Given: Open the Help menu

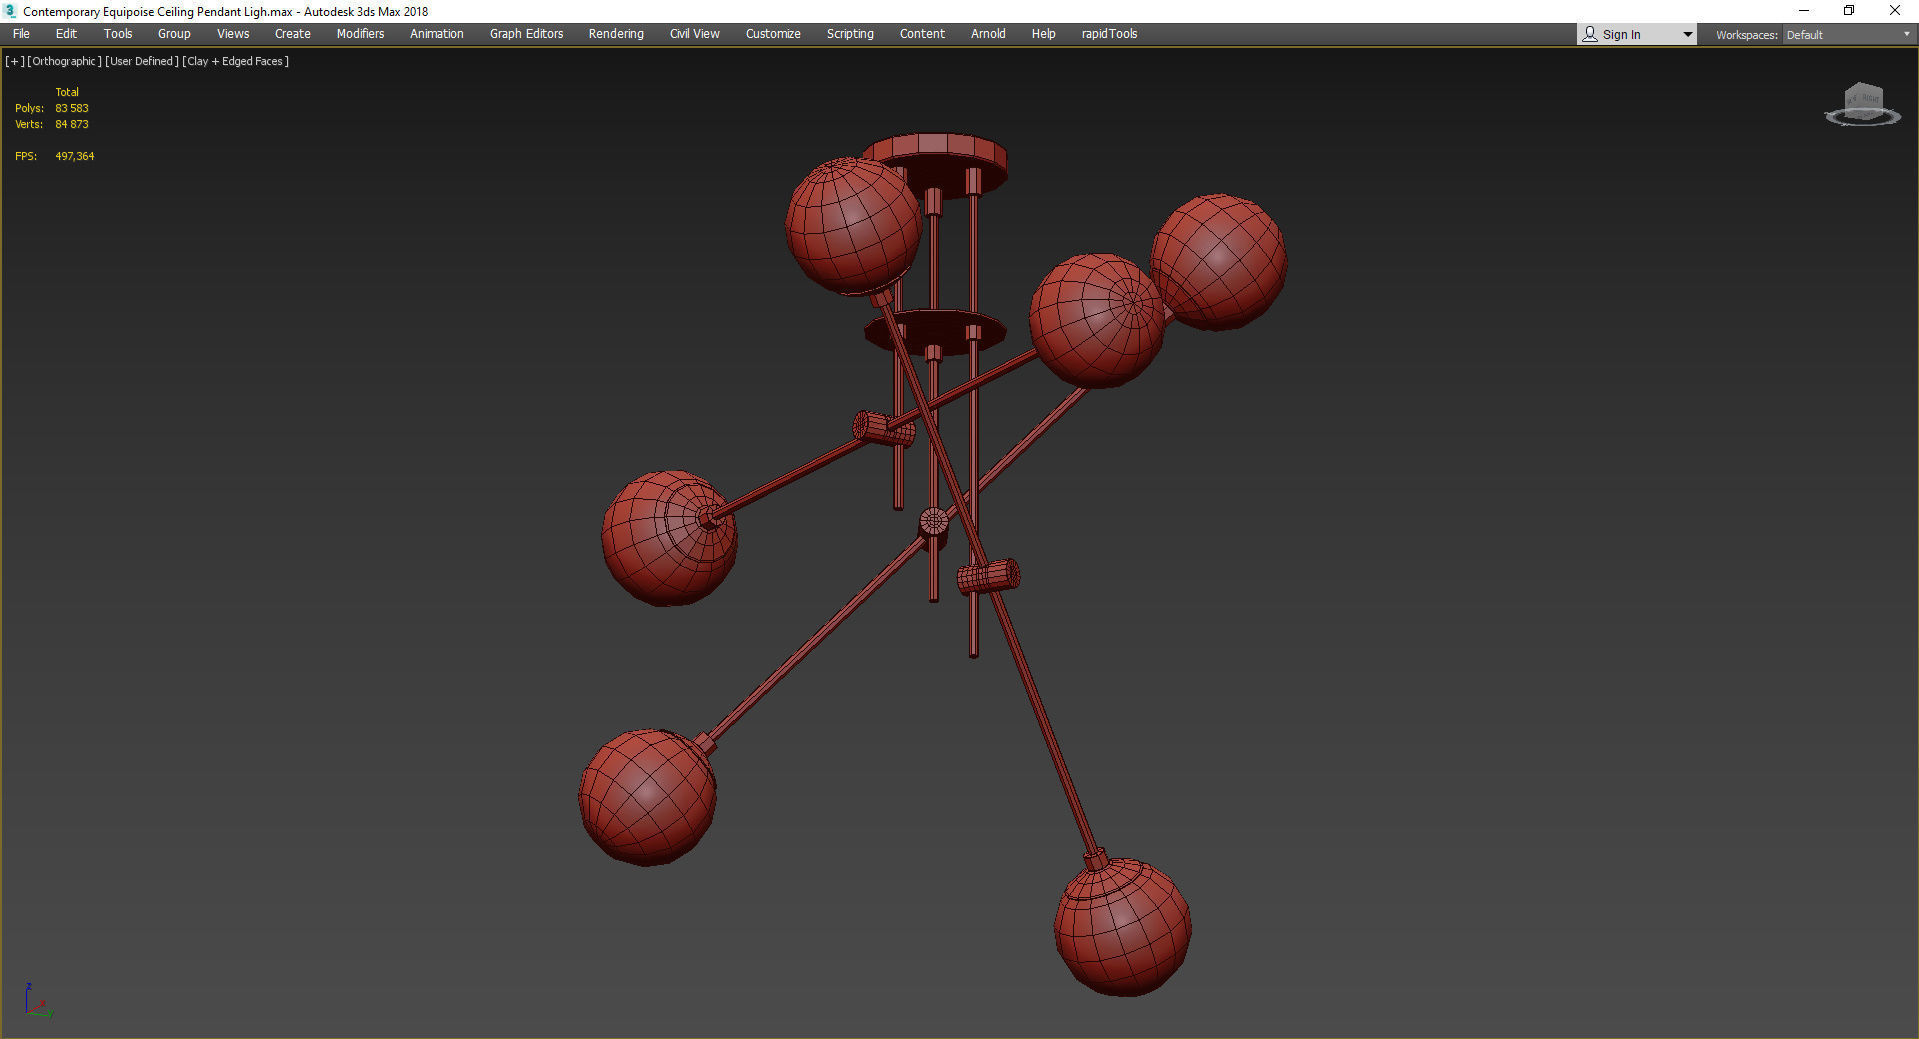Looking at the screenshot, I should coord(1043,34).
